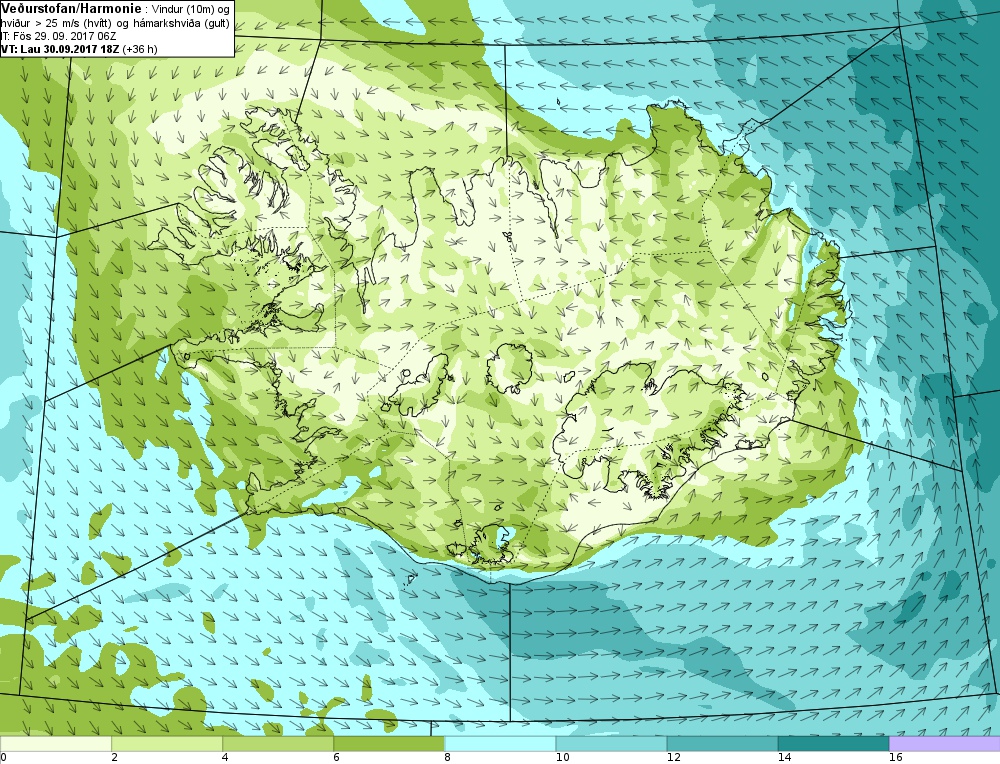Click the "IT: Fös 29. 09. 2017 06Z" initial time line
The image size is (1000, 764).
click(57, 36)
